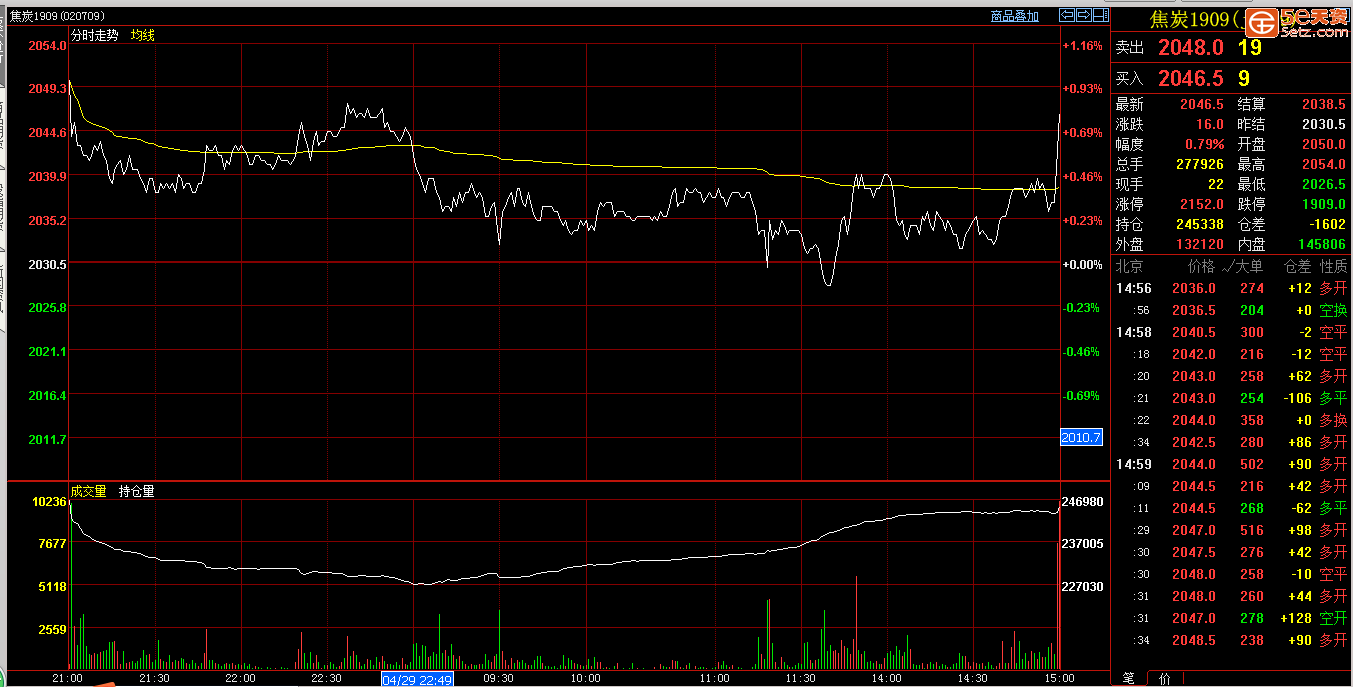The height and width of the screenshot is (687, 1353).
Task: Select the 14:59 tick row with volume 502
Action: (x=1232, y=464)
